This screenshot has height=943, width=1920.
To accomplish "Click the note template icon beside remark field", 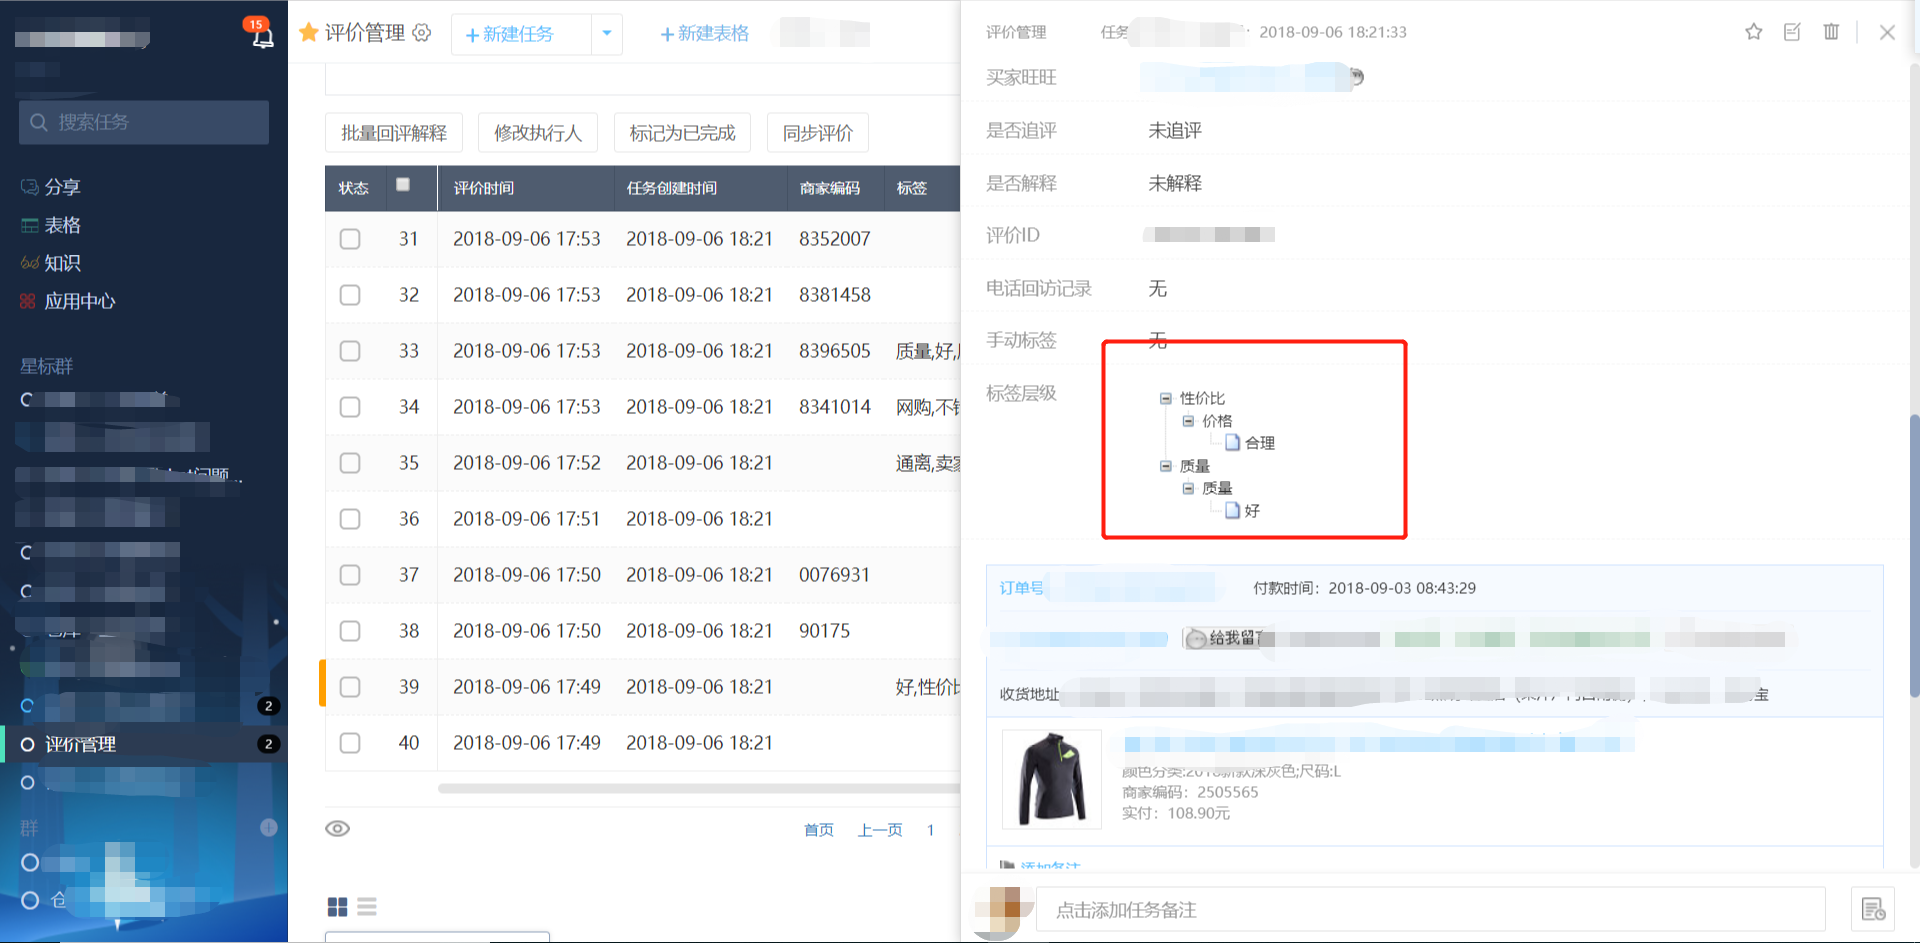I will tap(1873, 909).
